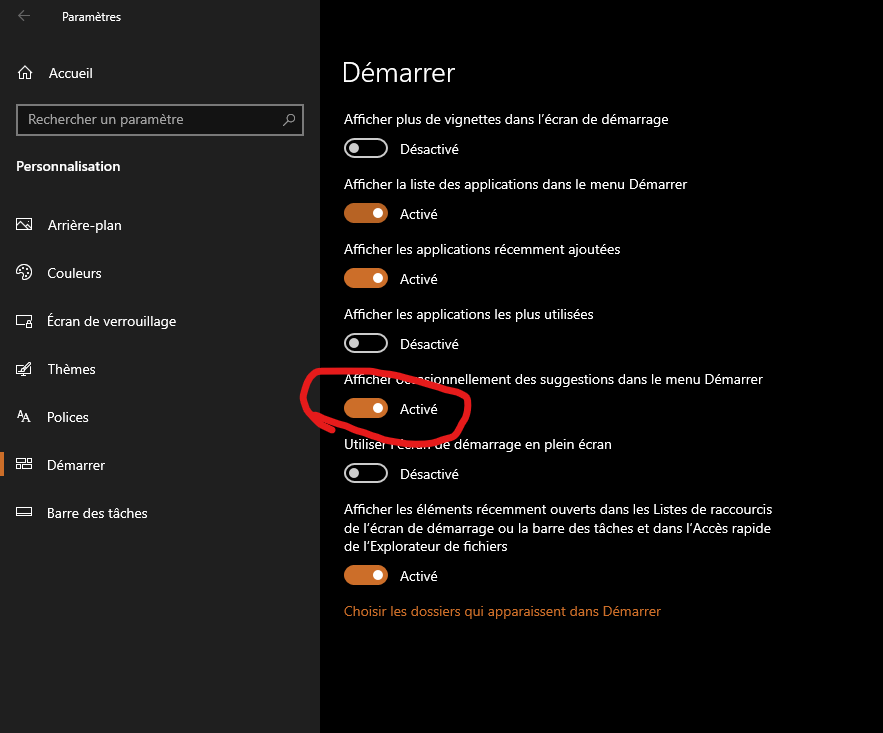Turn off recently opened items toggle

click(365, 576)
